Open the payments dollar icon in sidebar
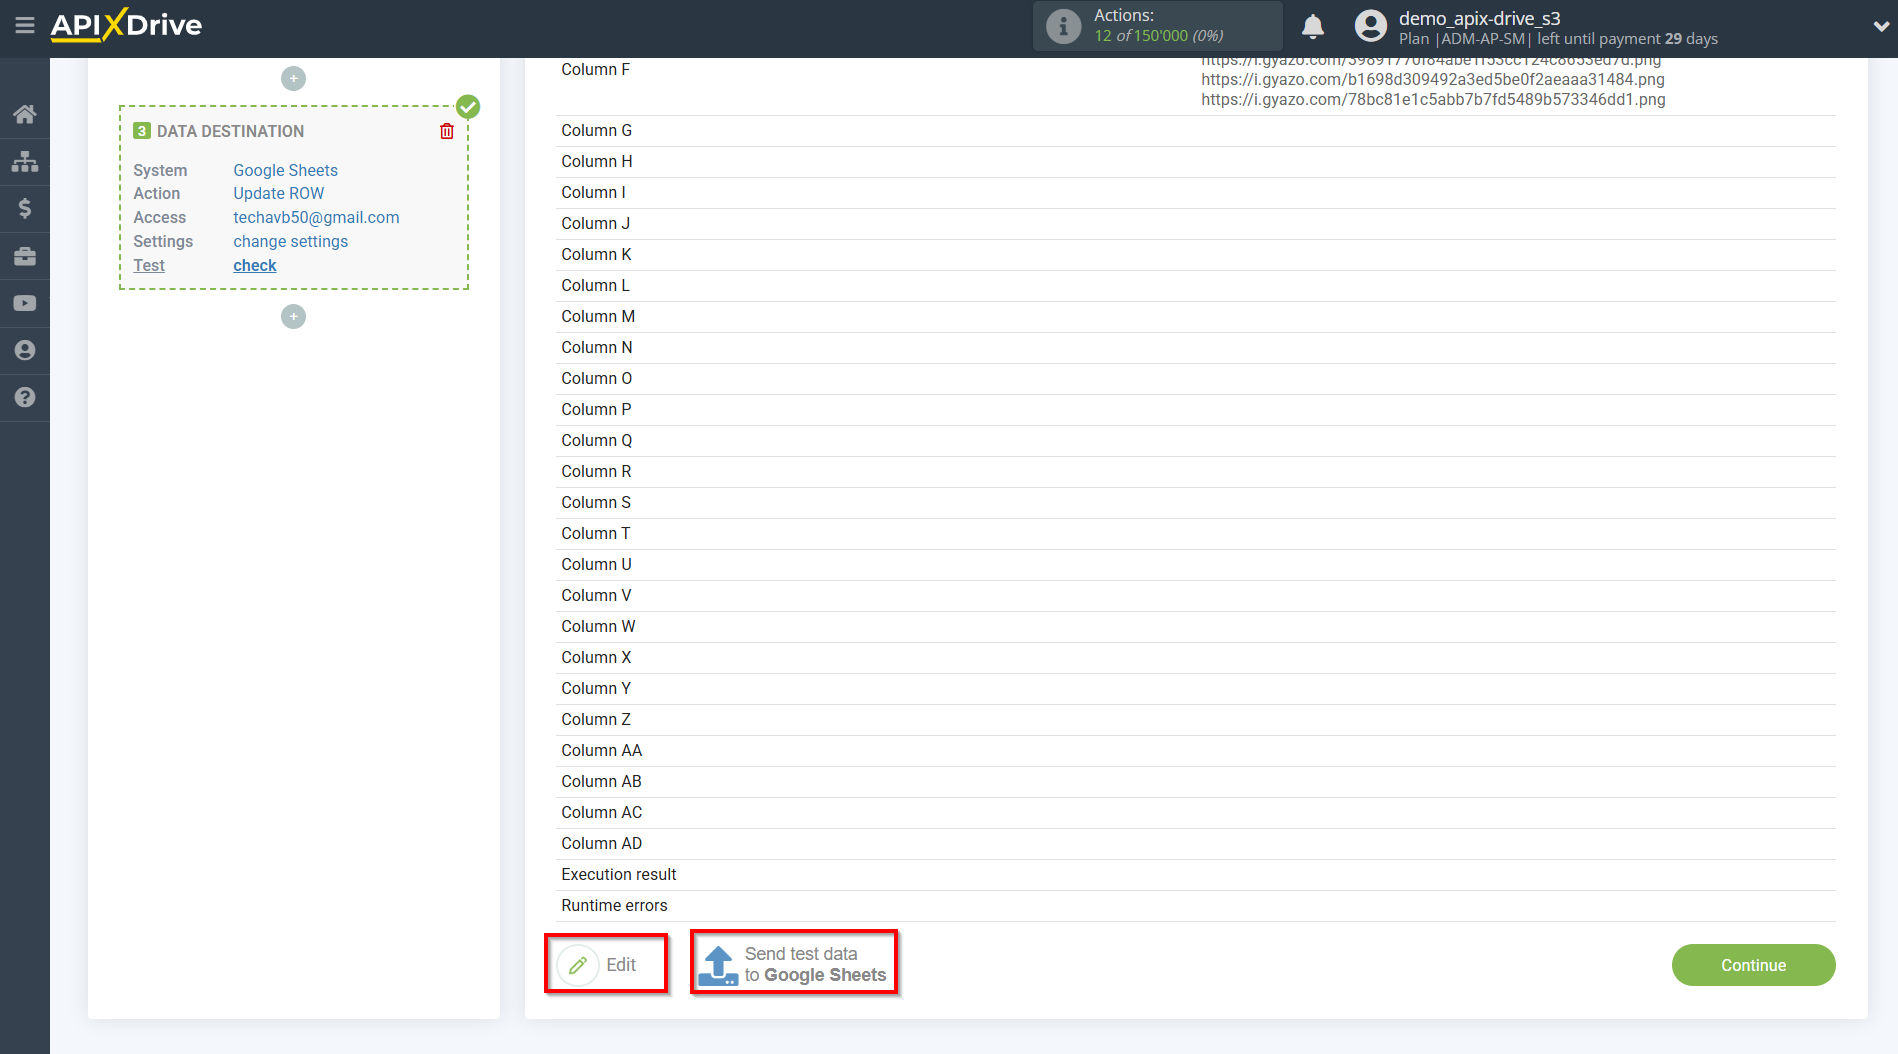The image size is (1898, 1054). point(25,208)
